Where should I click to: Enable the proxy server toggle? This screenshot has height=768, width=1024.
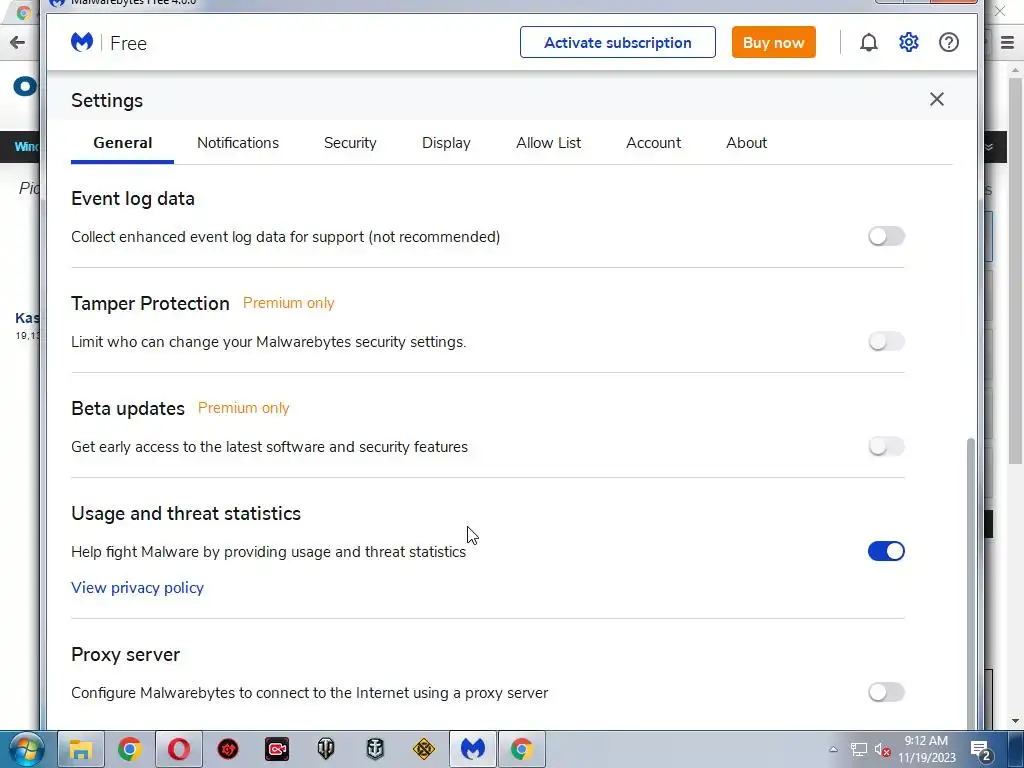886,692
